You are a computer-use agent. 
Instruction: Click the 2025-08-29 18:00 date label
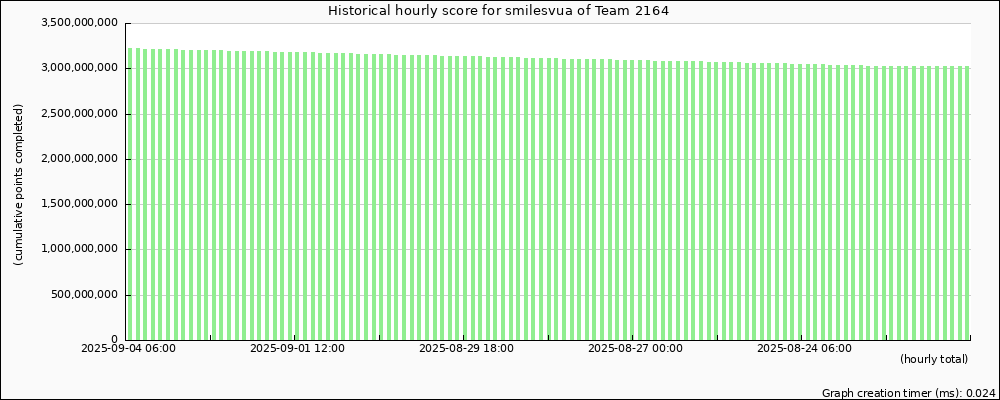point(466,348)
